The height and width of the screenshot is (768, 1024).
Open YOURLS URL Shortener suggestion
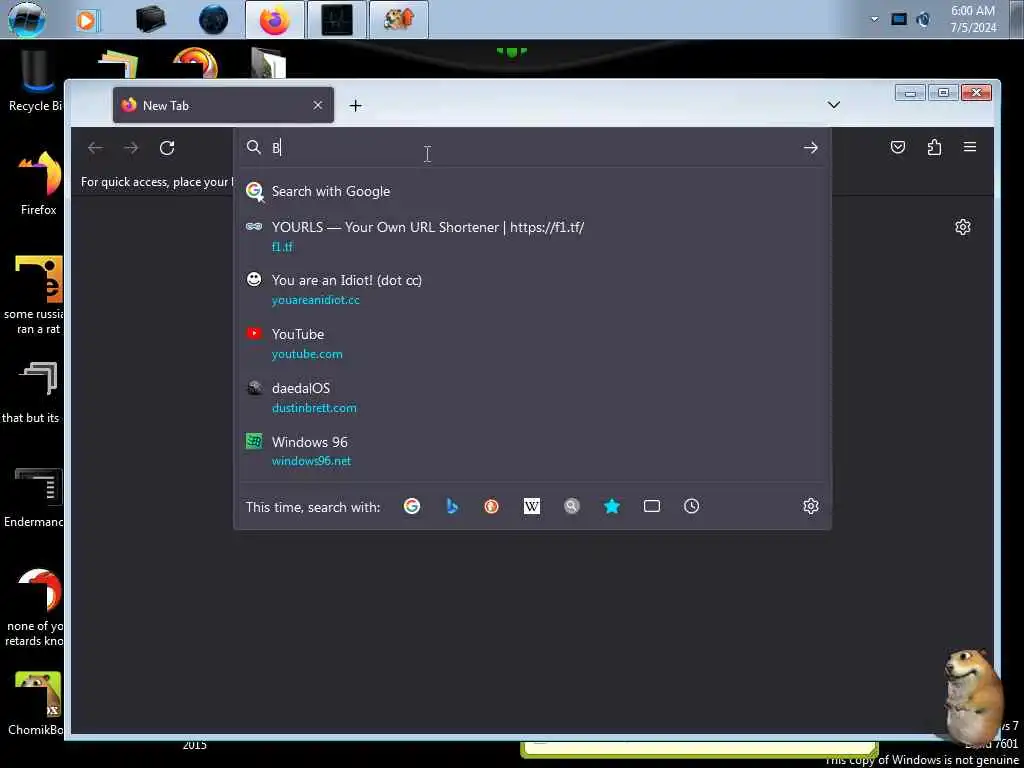(532, 236)
